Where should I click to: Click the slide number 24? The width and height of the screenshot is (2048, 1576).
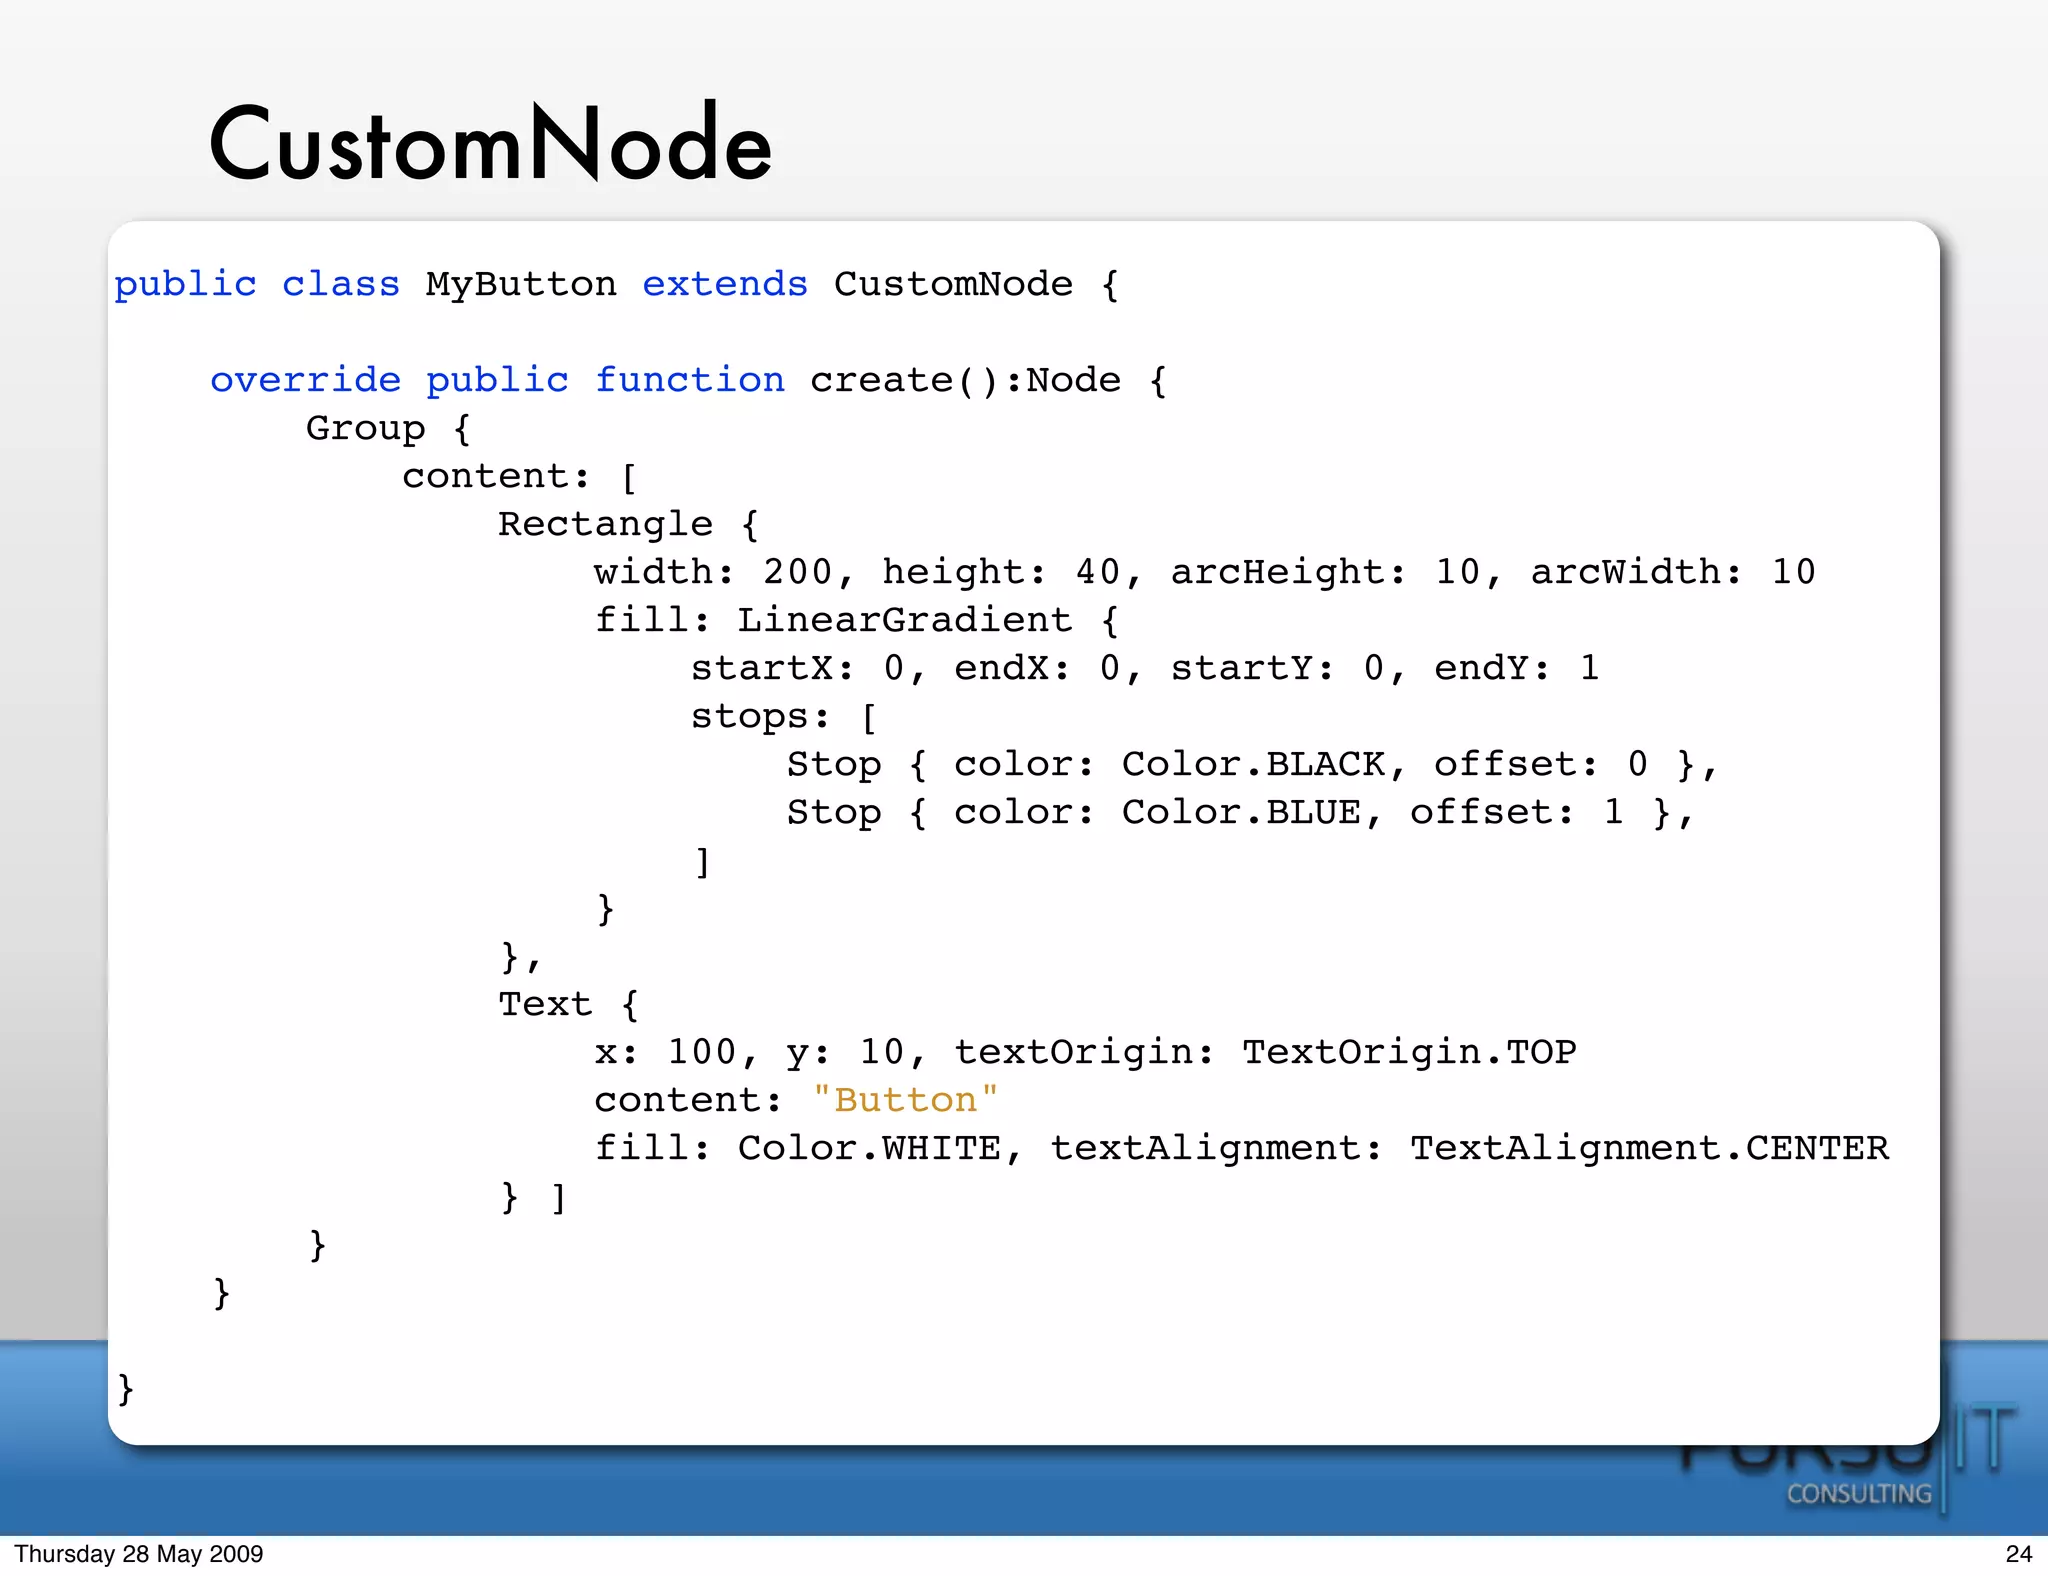[2018, 1554]
